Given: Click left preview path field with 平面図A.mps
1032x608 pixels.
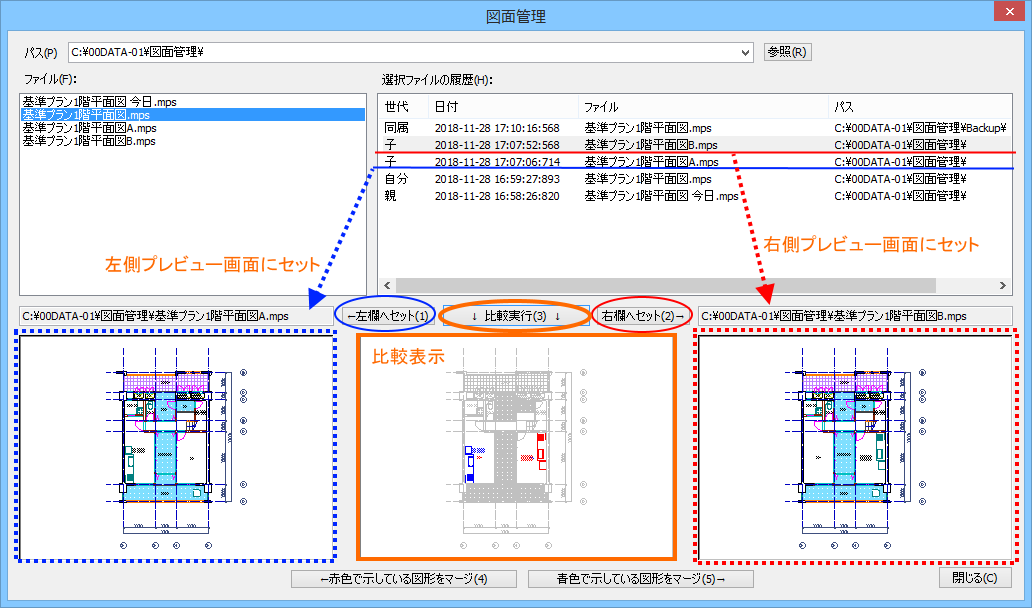Looking at the screenshot, I should coord(176,316).
